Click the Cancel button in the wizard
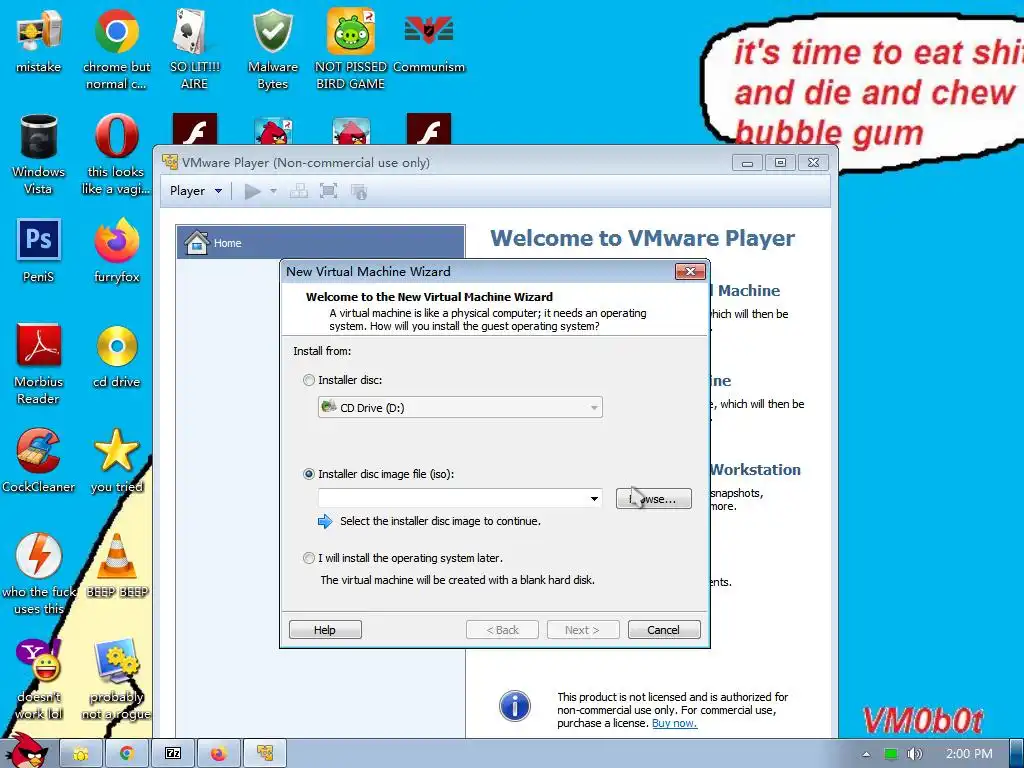The width and height of the screenshot is (1024, 768). [x=664, y=630]
